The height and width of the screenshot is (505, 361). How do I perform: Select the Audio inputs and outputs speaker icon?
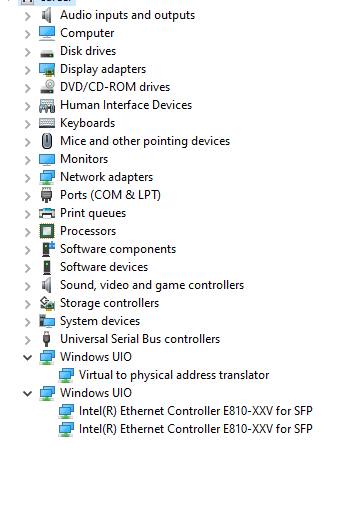47,15
